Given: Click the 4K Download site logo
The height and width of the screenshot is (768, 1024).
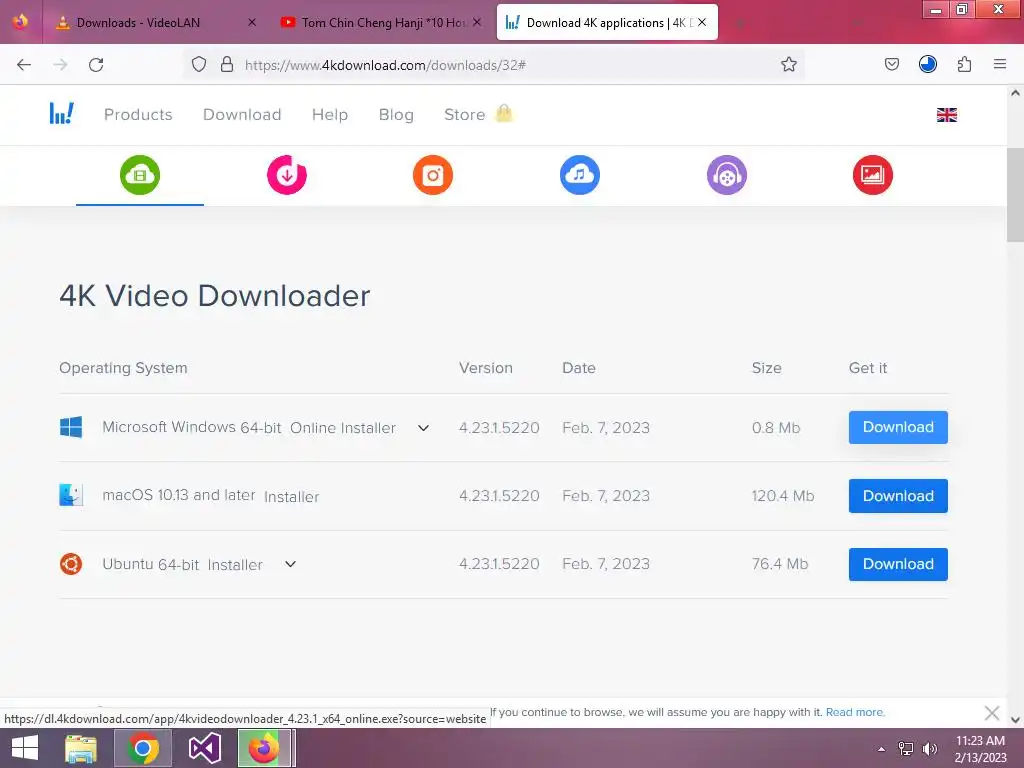Looking at the screenshot, I should coord(61,114).
